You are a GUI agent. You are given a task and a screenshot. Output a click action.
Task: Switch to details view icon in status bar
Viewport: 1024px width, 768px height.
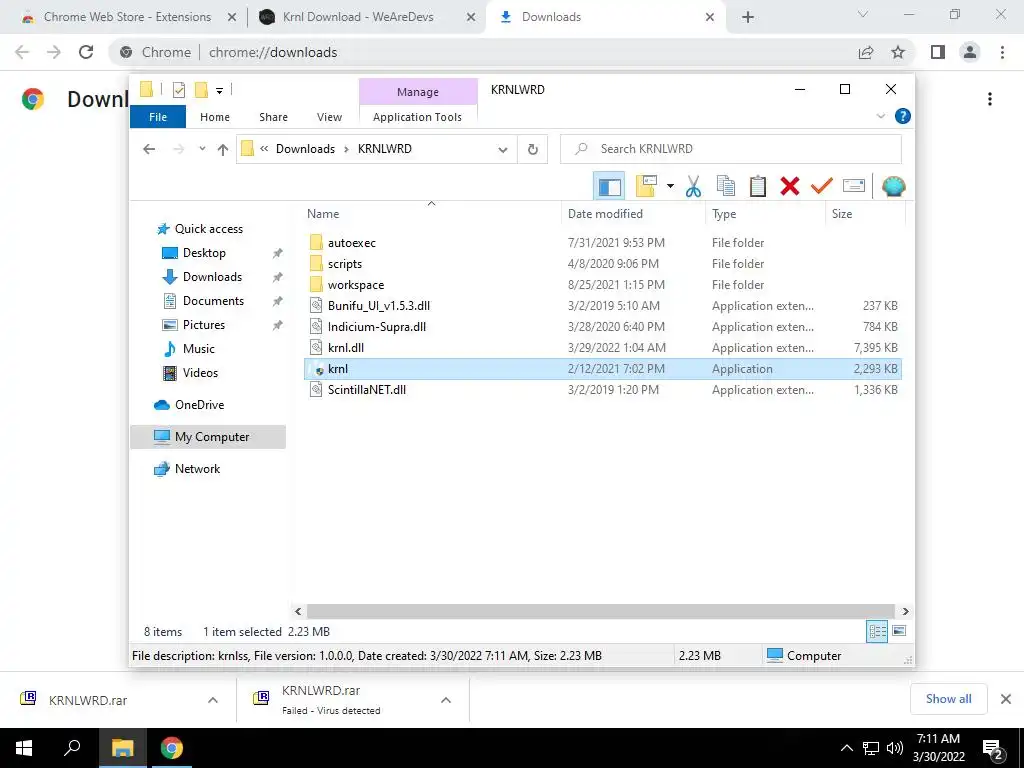877,632
